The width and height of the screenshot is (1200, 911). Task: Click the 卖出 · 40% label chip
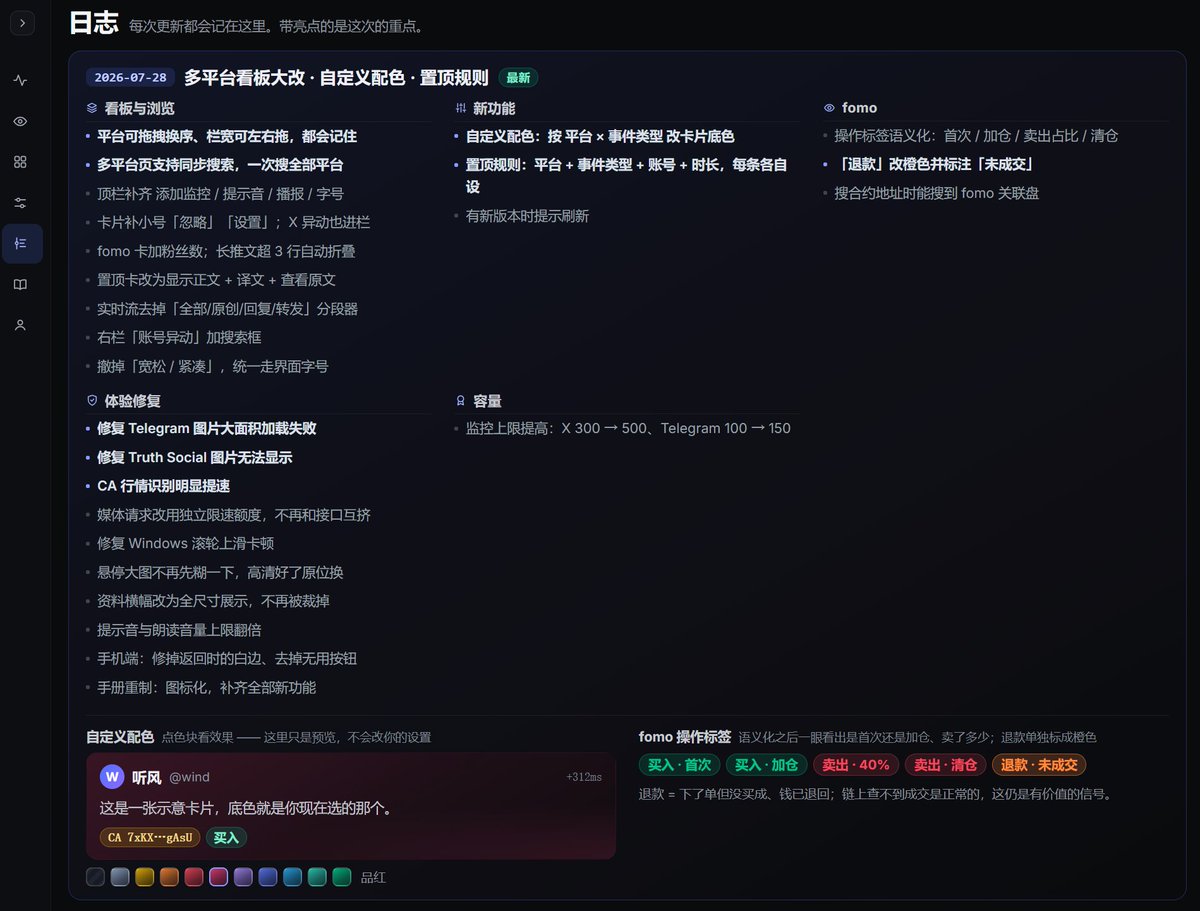tap(856, 765)
